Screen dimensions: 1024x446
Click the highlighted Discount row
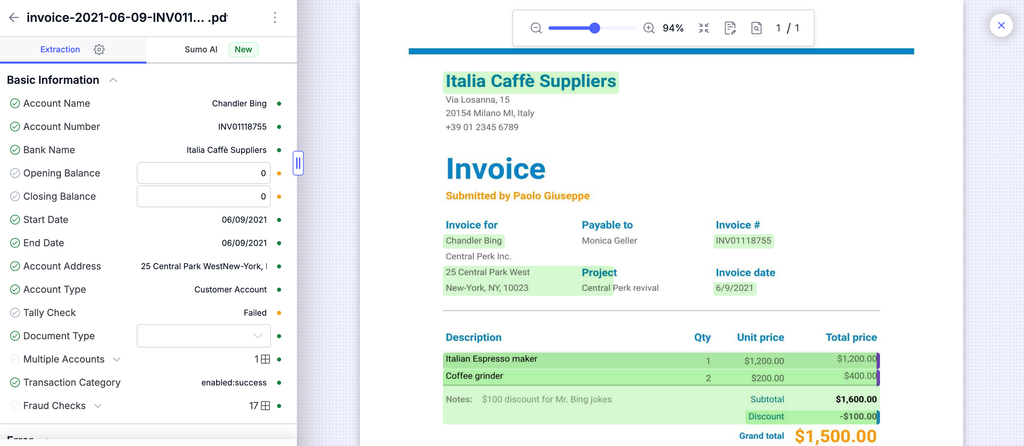[812, 417]
